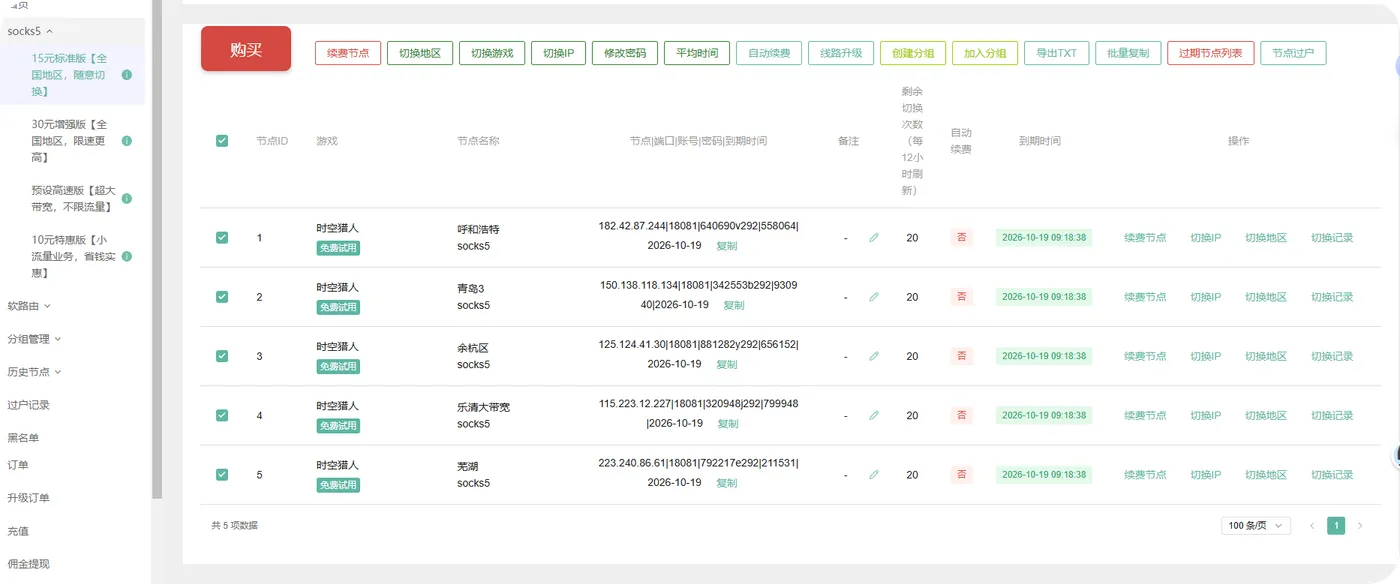1400x584 pixels.
Task: Click info icon beside 30元增强版 menu item
Action: coord(127,141)
